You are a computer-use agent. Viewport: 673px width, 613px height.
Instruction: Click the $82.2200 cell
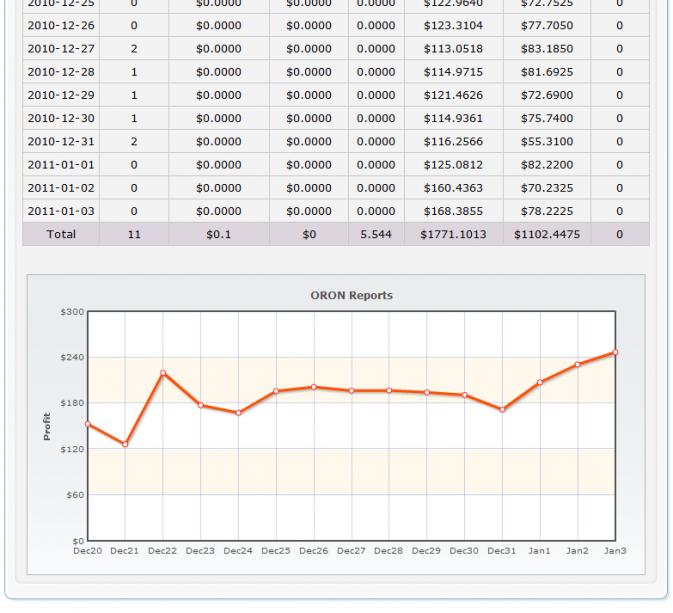click(547, 164)
